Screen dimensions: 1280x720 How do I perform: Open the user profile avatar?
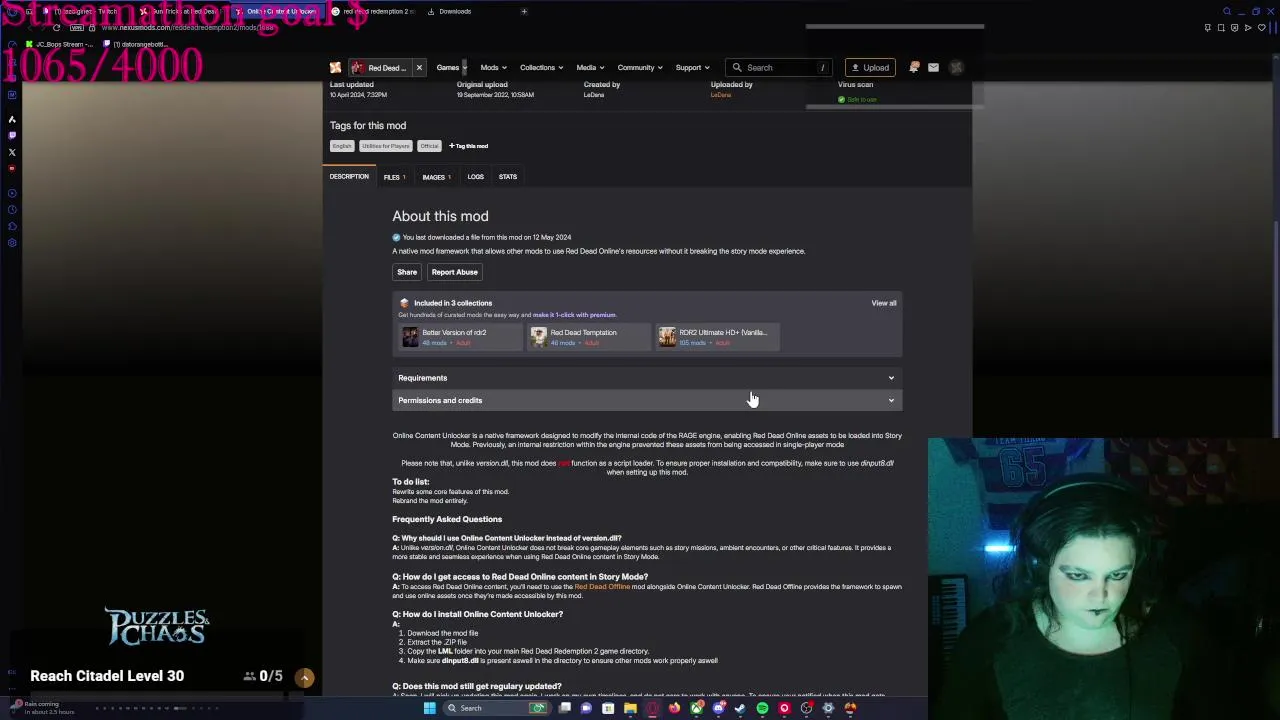click(956, 68)
